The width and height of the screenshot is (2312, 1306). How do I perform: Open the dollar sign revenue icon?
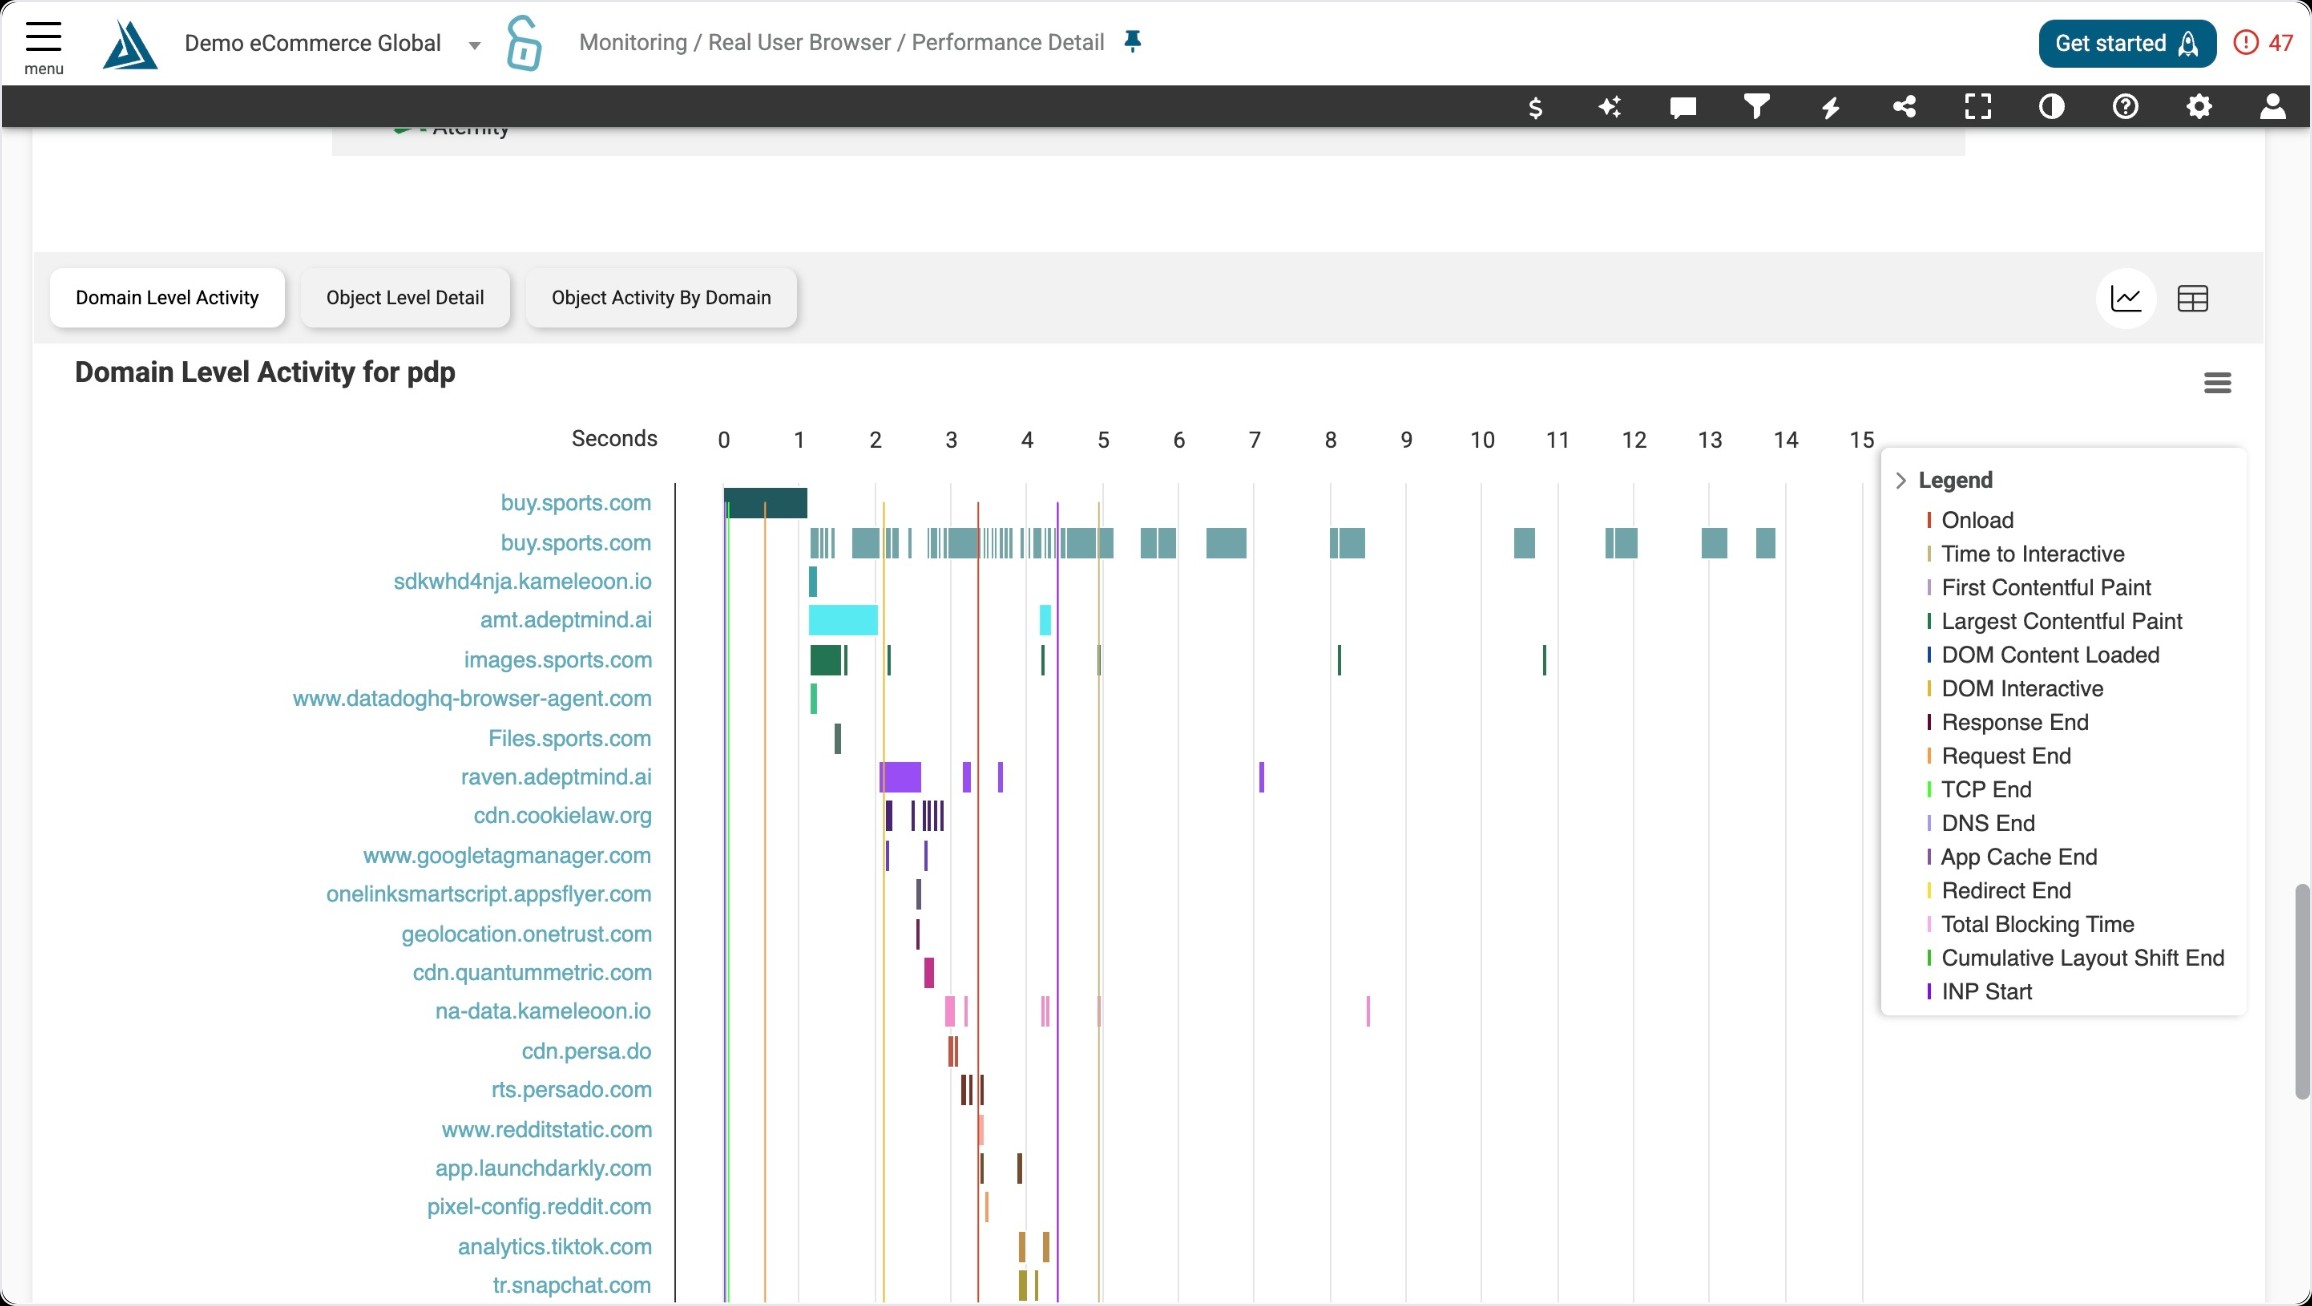click(x=1535, y=107)
